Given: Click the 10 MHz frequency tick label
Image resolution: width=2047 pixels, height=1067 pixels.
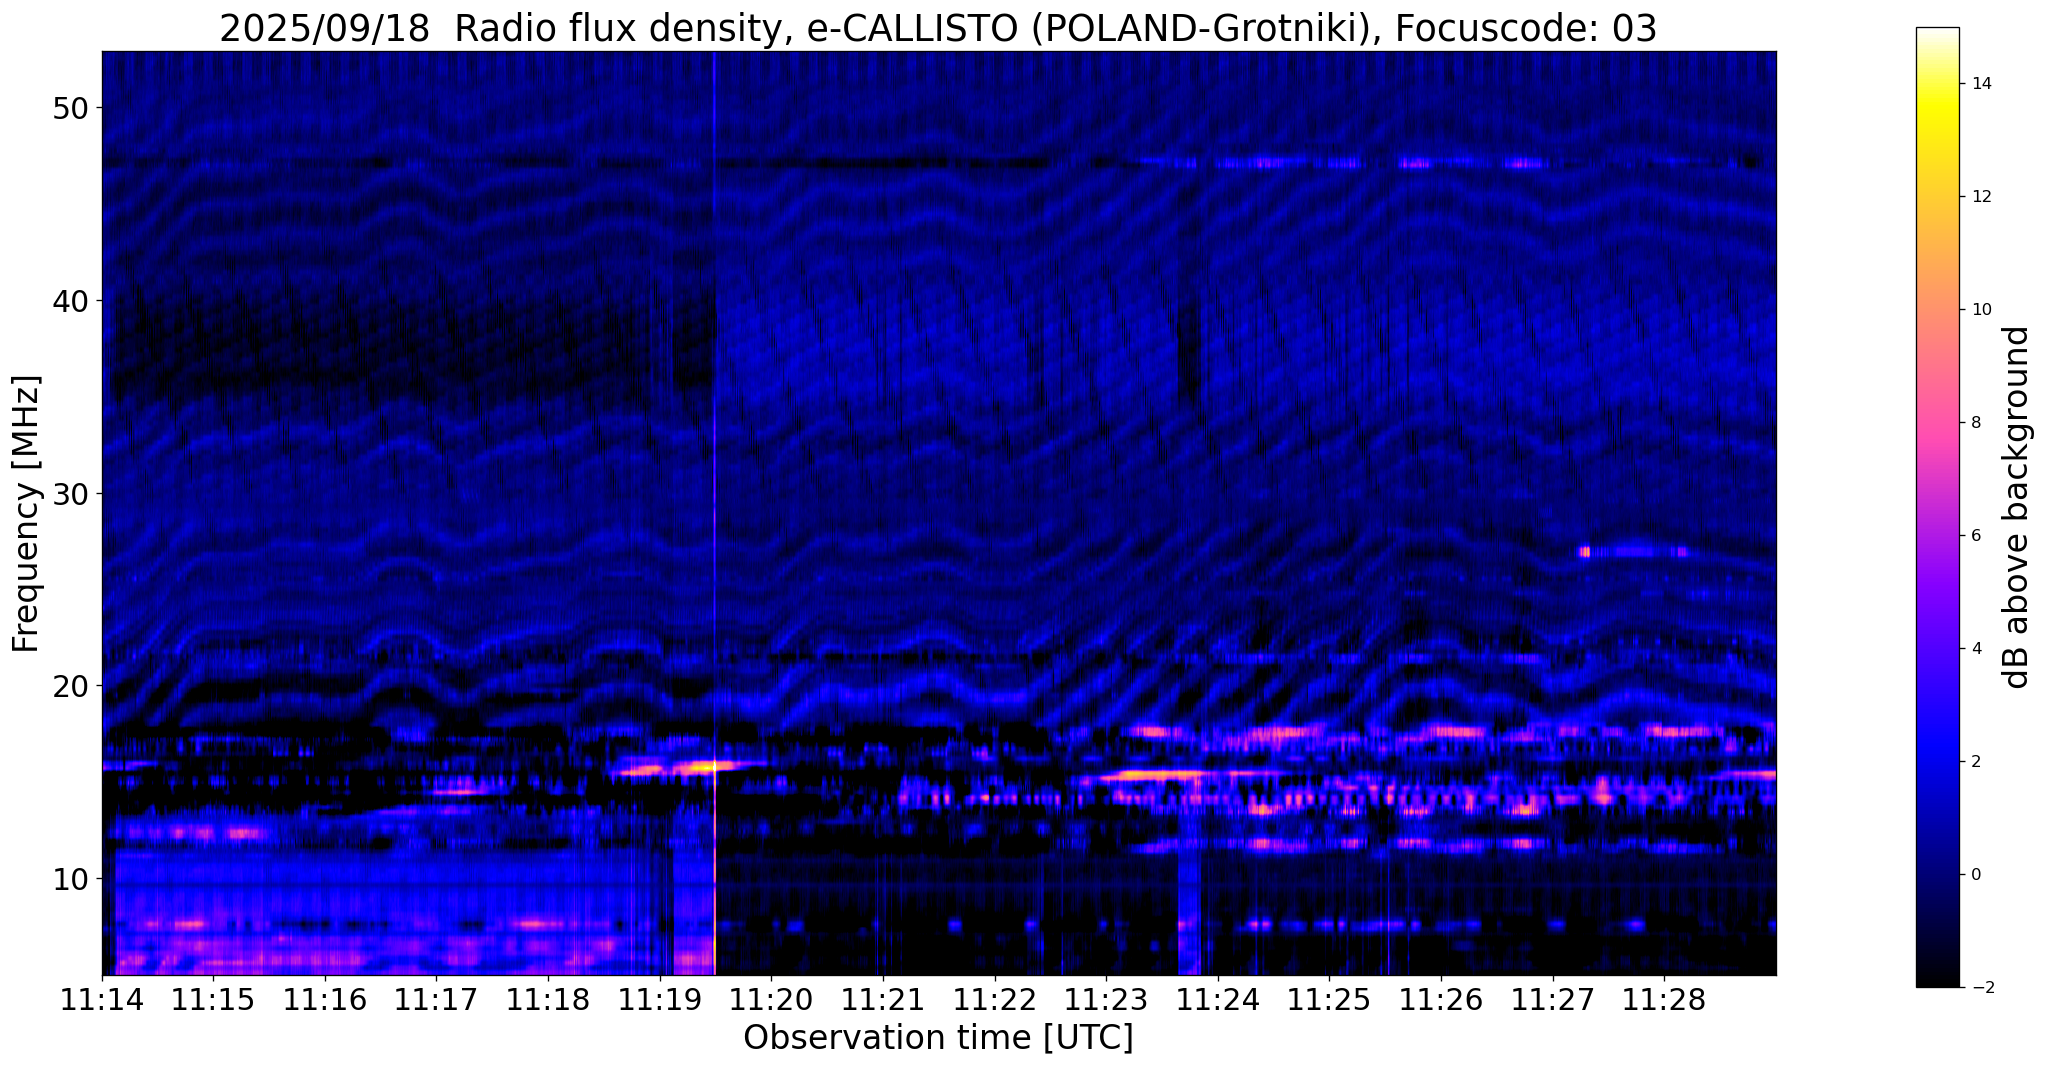Looking at the screenshot, I should click(x=70, y=879).
